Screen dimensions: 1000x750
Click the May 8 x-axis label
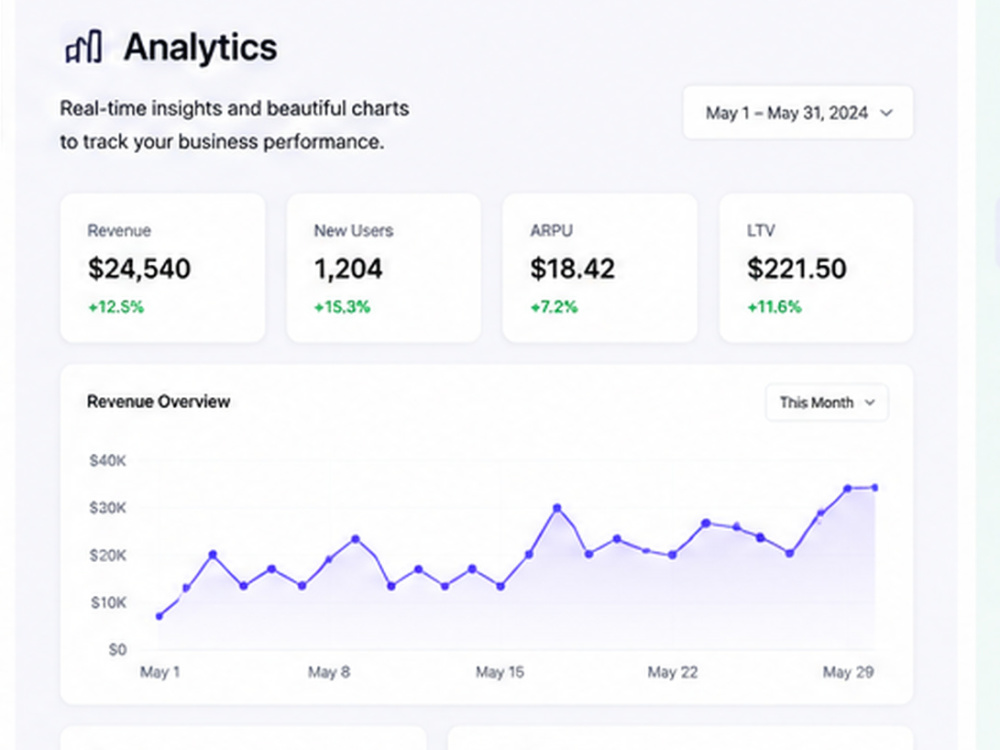pos(329,672)
